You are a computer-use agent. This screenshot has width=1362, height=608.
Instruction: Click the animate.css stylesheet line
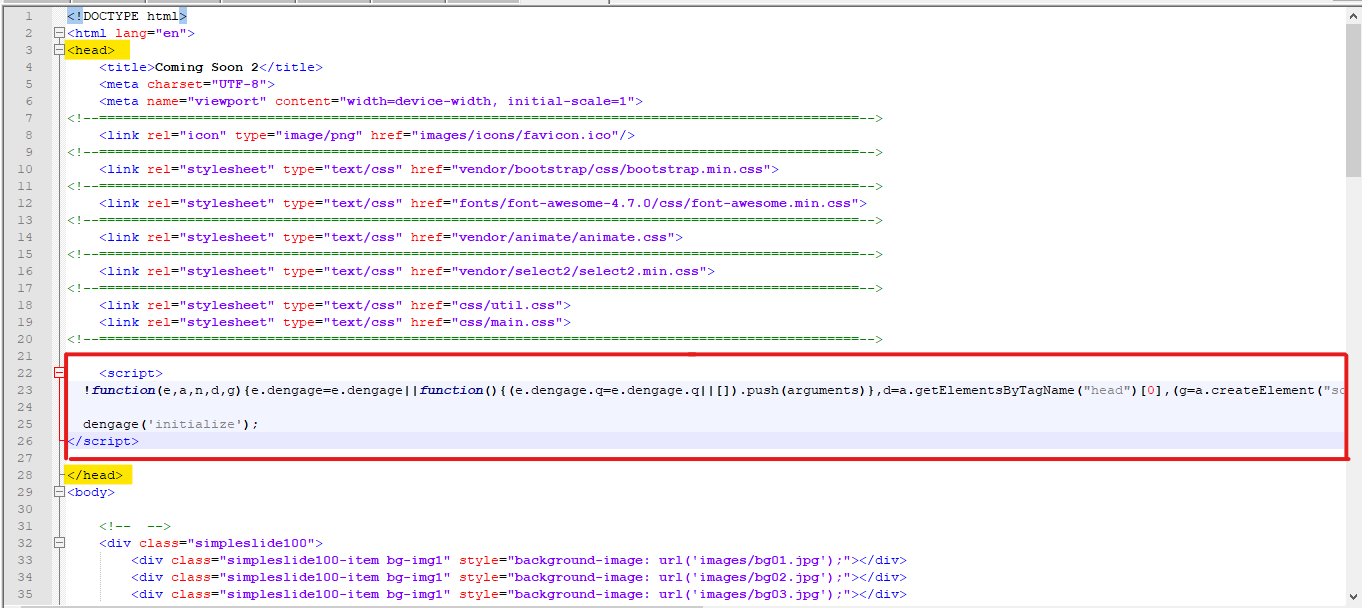(391, 237)
